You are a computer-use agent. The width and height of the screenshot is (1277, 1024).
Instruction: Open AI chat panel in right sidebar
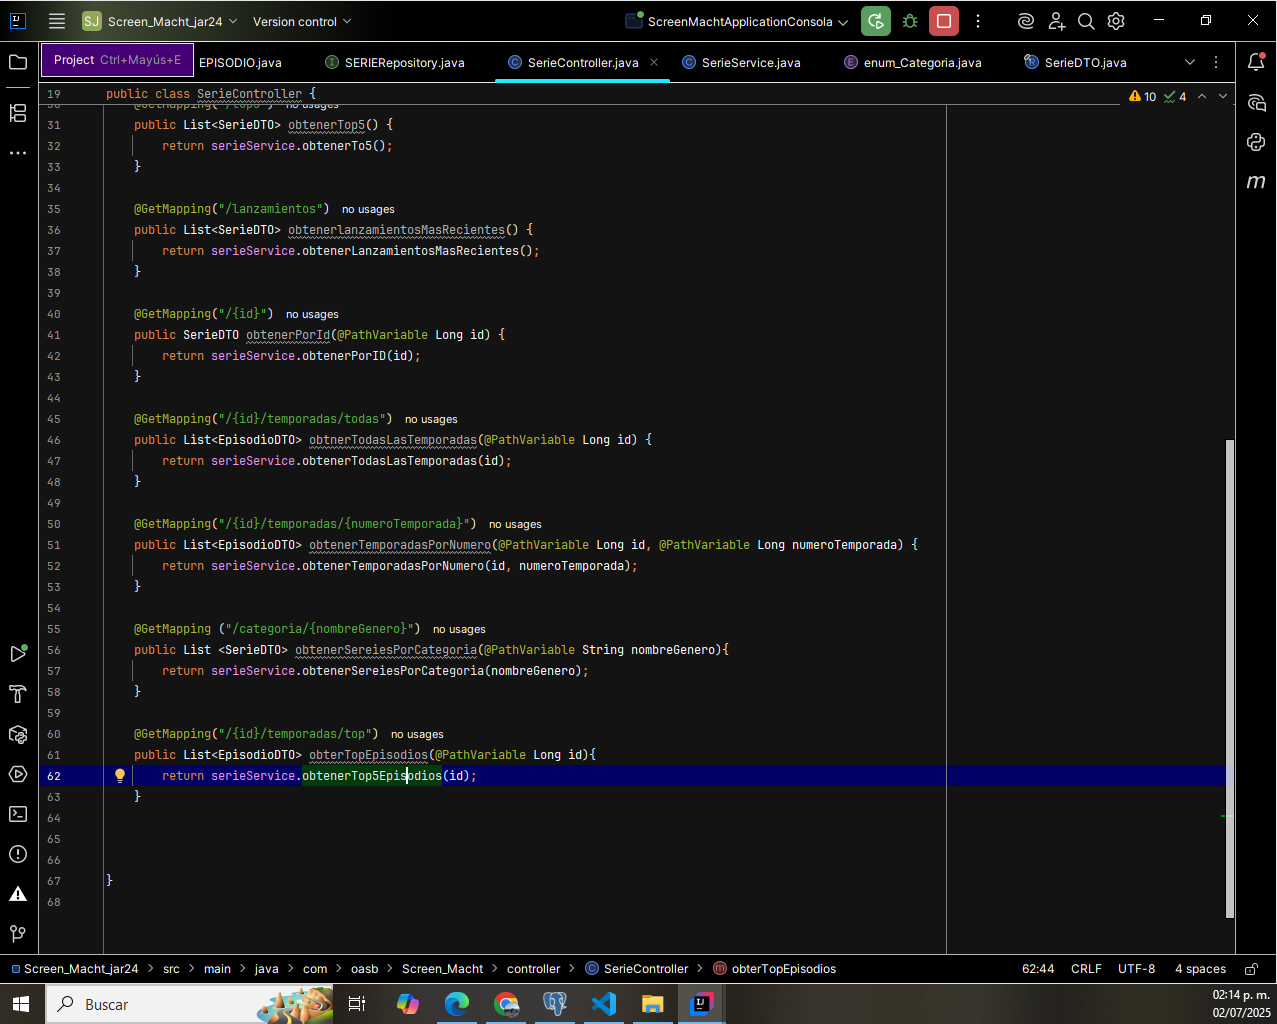[1257, 102]
